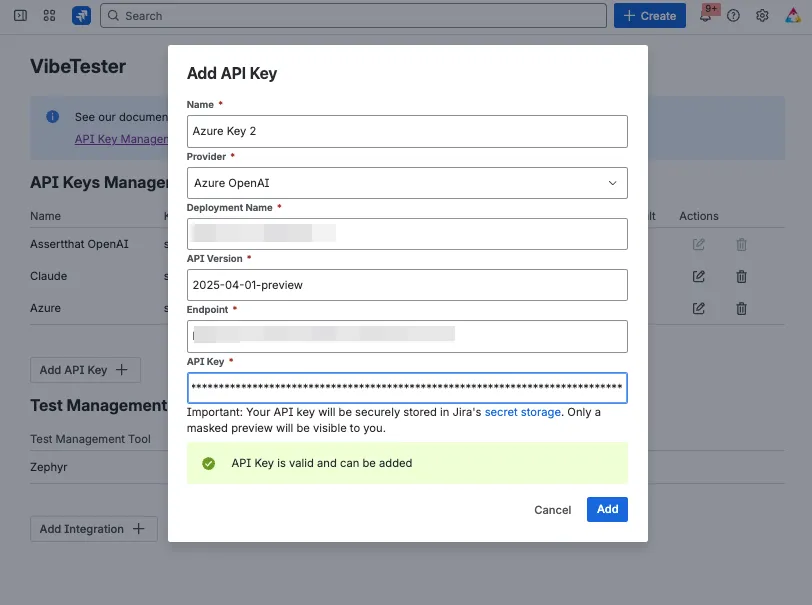
Task: Open the Provider Azure OpenAI dropdown
Action: pyautogui.click(x=407, y=183)
